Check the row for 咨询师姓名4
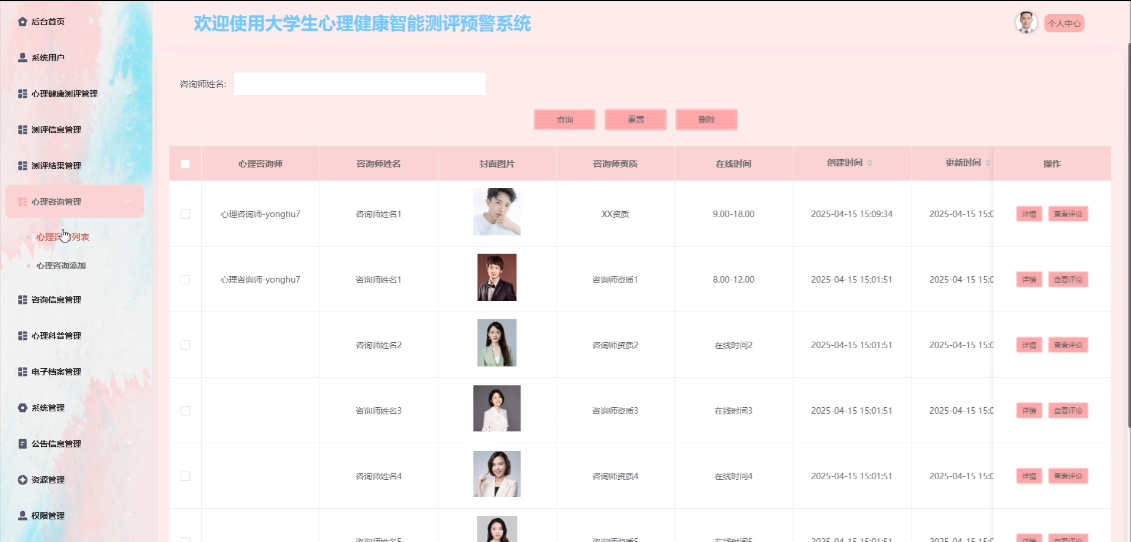This screenshot has height=542, width=1131. pyautogui.click(x=185, y=476)
